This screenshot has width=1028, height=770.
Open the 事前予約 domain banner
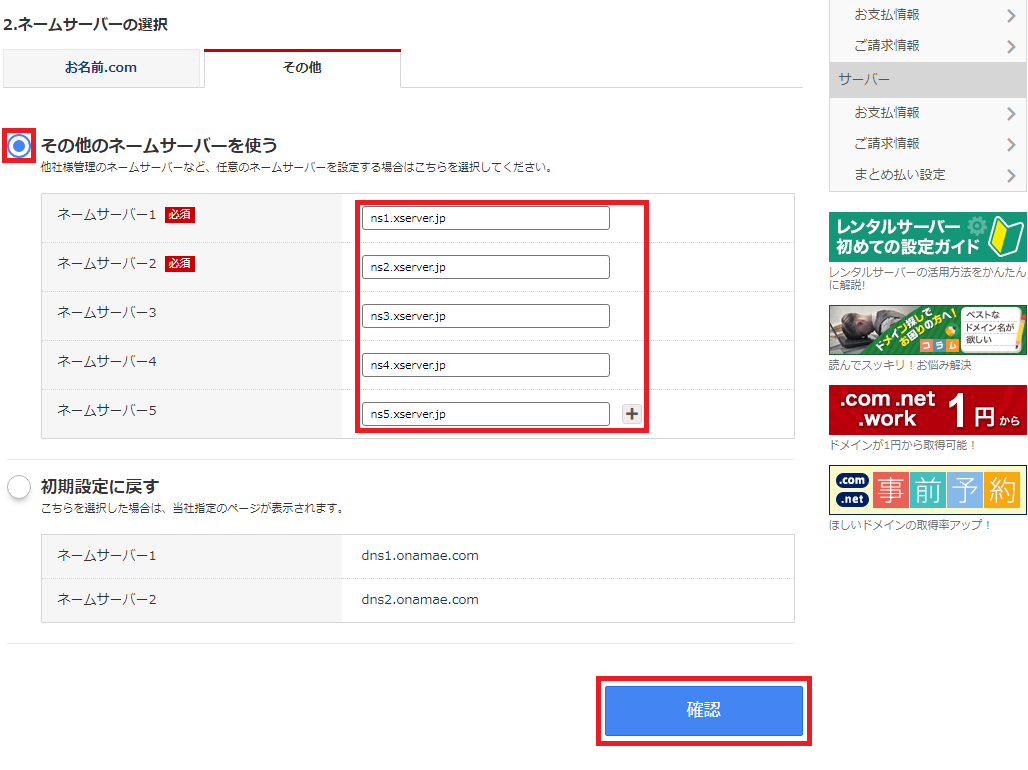(928, 490)
